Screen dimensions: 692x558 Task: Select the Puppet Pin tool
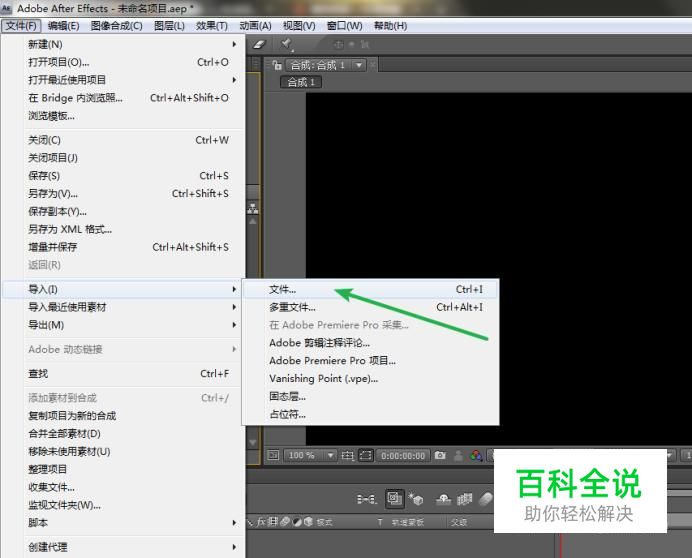tap(286, 44)
